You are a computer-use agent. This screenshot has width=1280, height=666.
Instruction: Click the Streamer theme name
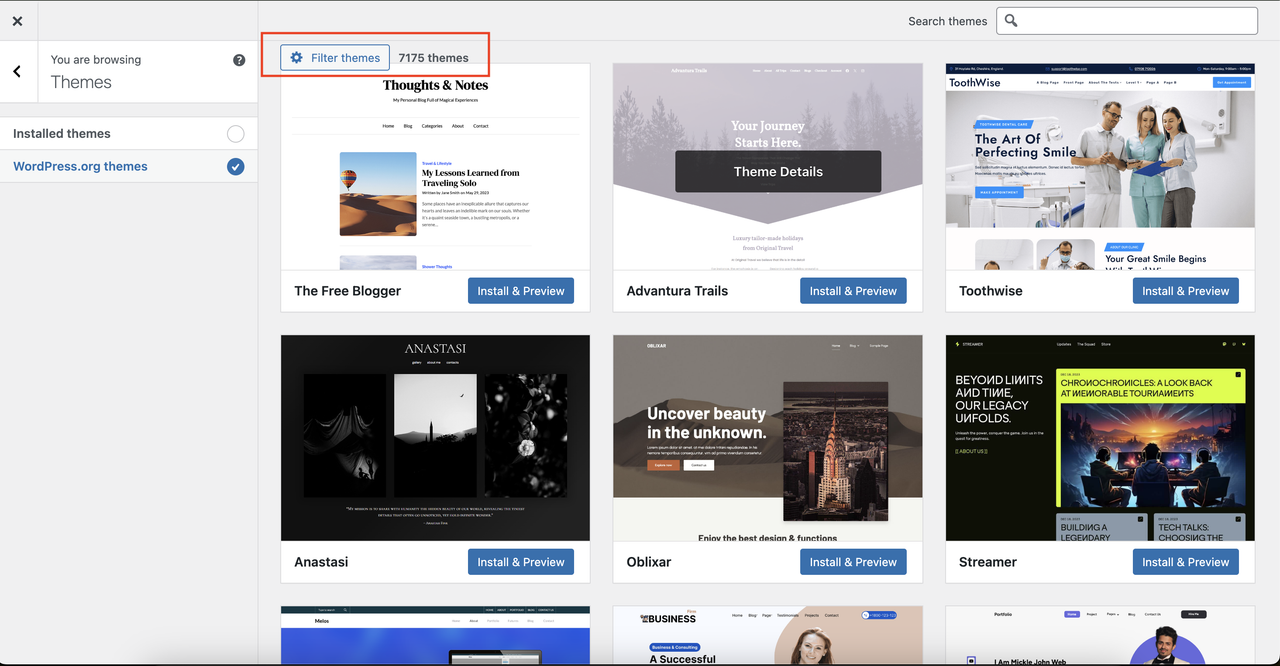pyautogui.click(x=988, y=562)
